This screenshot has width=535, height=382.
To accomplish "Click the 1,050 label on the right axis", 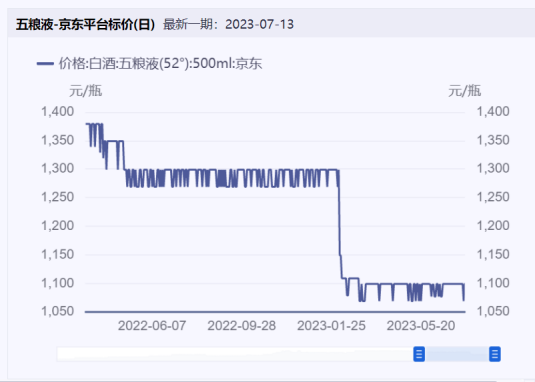I will pyautogui.click(x=493, y=311).
